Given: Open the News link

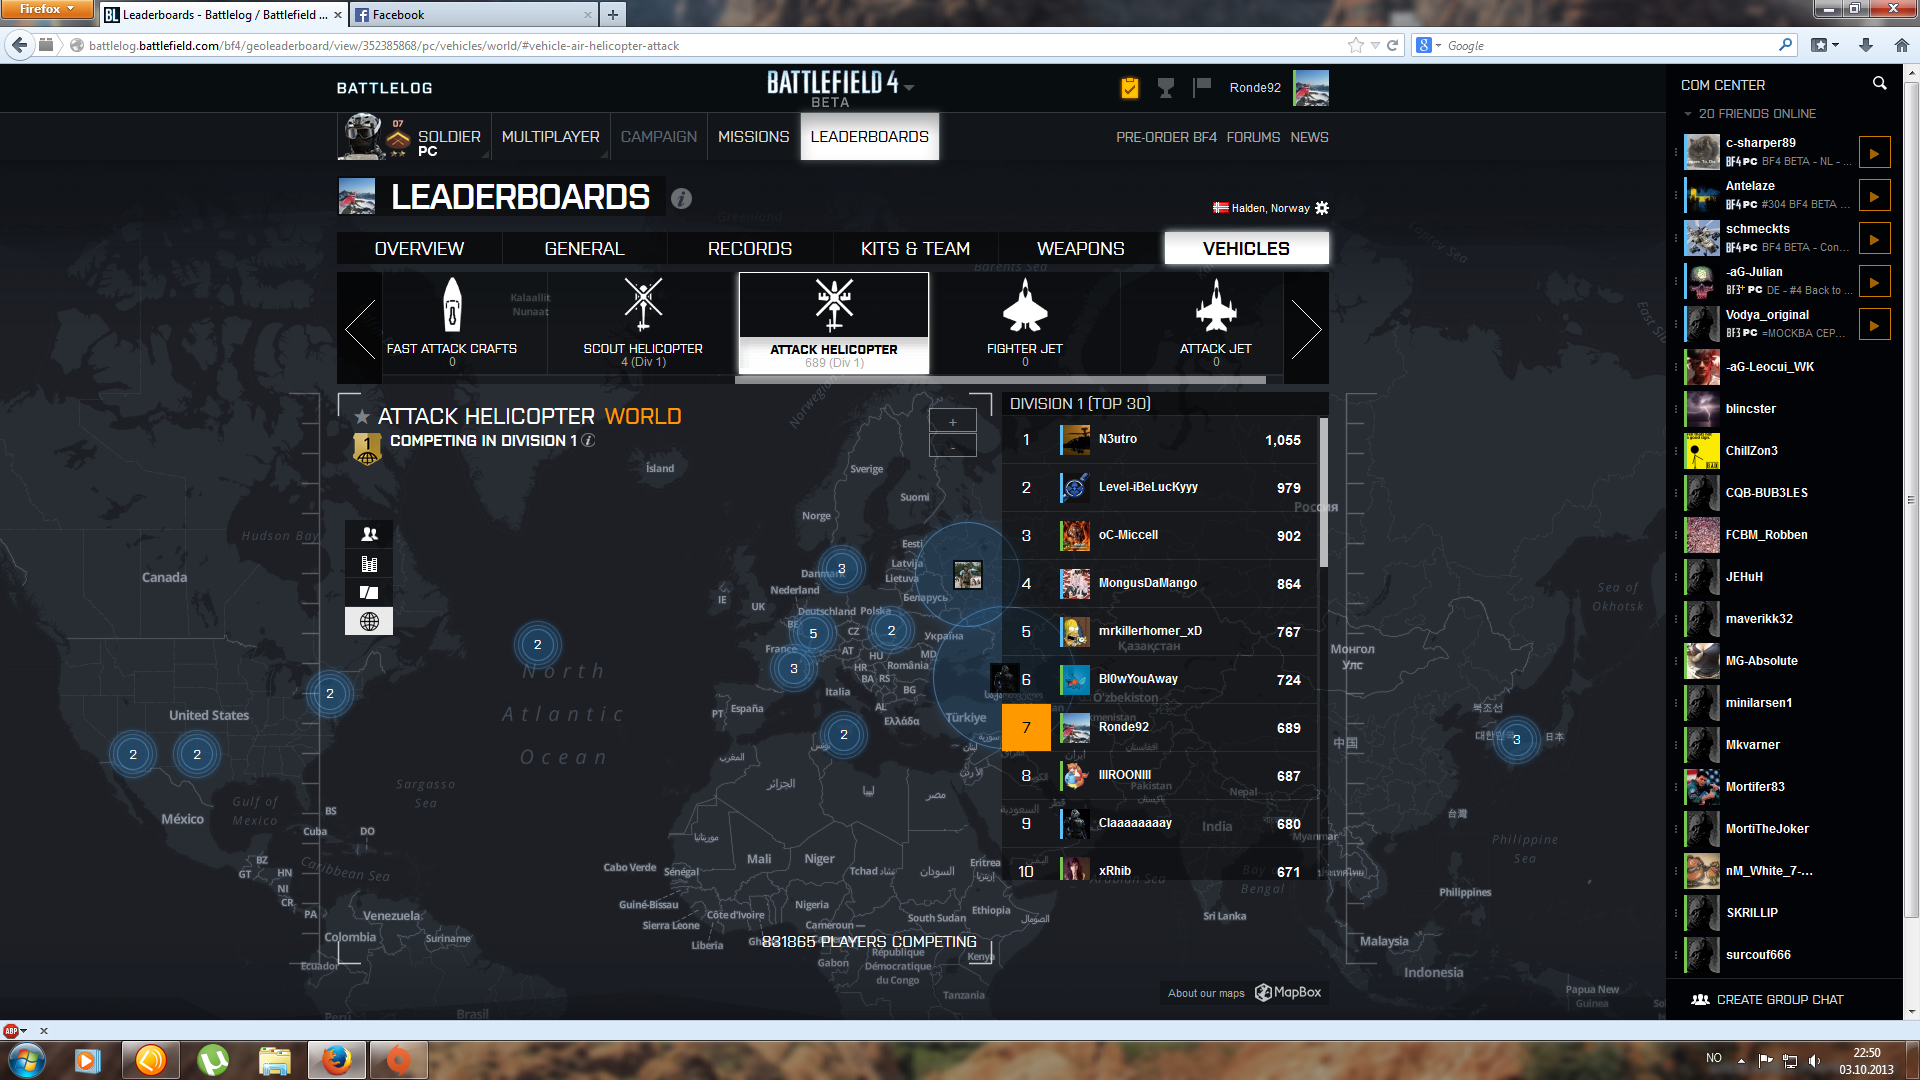Looking at the screenshot, I should click(x=1309, y=137).
